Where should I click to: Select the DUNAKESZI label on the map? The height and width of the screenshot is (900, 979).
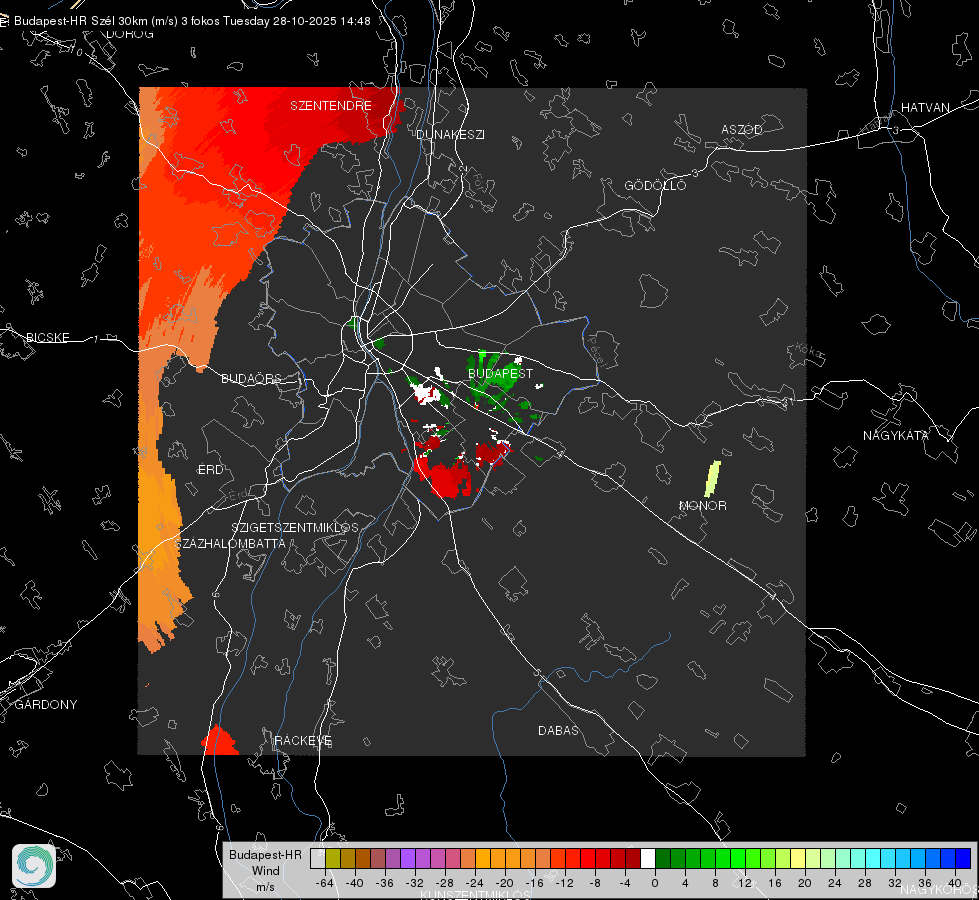[450, 134]
